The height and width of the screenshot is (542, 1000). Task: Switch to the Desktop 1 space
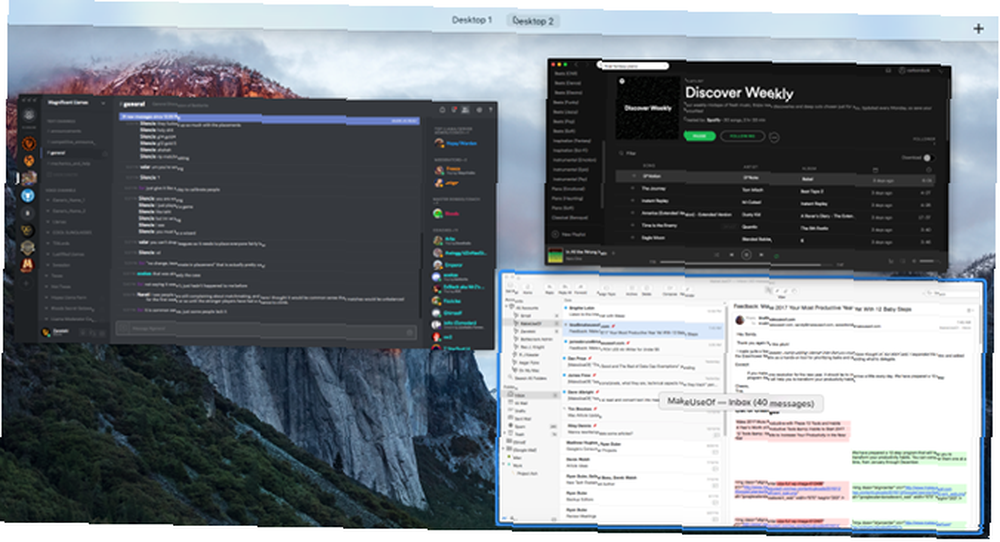coord(472,20)
